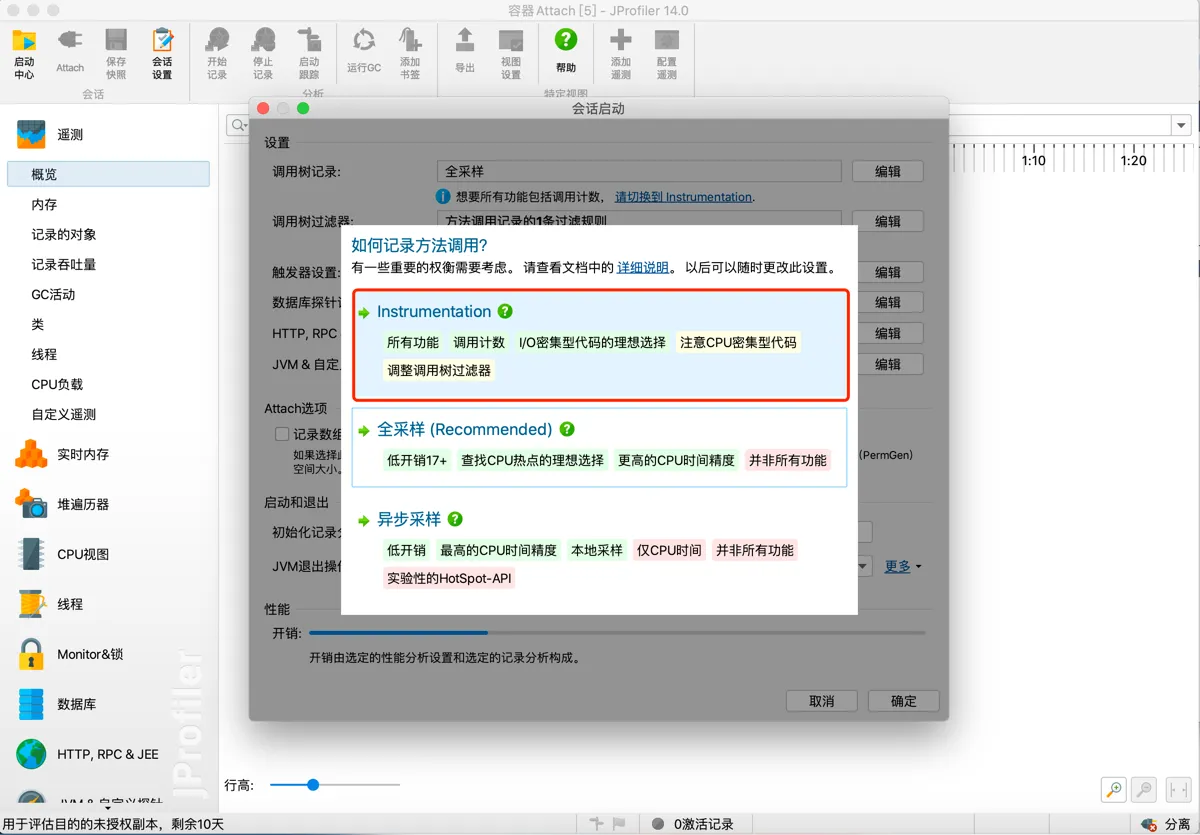Click the 启动跟踪 toolbar icon

(309, 53)
